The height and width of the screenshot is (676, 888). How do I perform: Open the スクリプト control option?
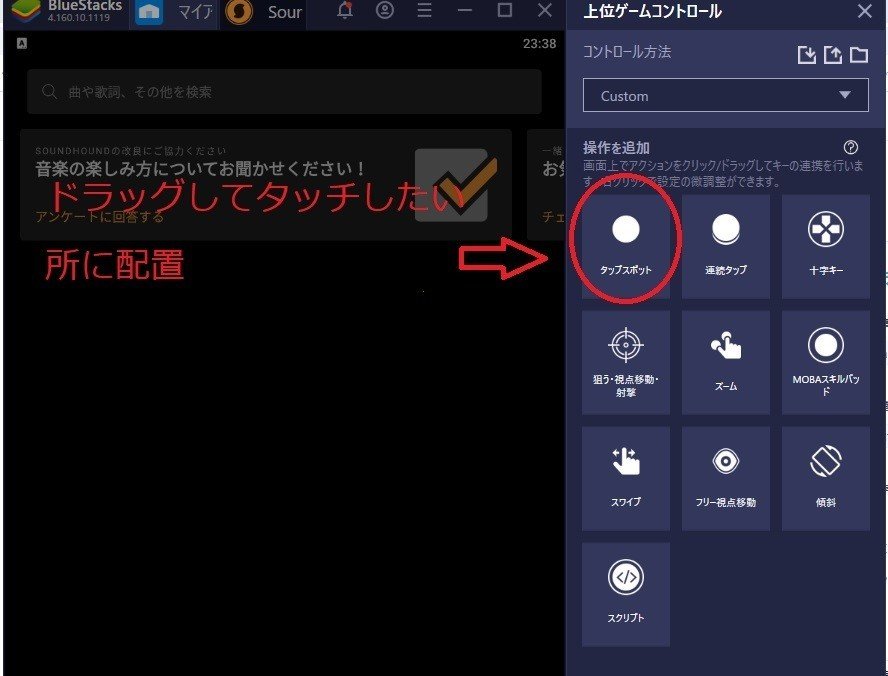pyautogui.click(x=626, y=593)
